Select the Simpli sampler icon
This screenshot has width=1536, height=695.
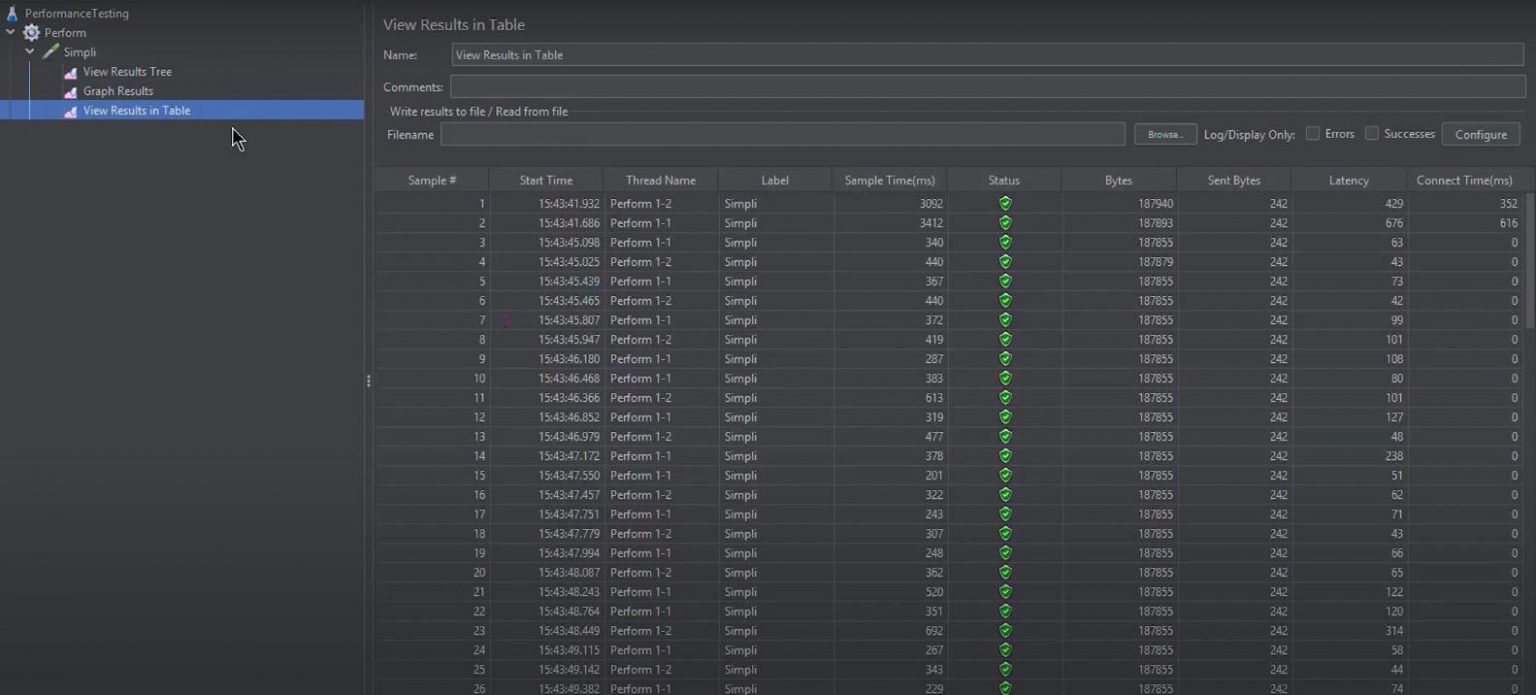(48, 52)
